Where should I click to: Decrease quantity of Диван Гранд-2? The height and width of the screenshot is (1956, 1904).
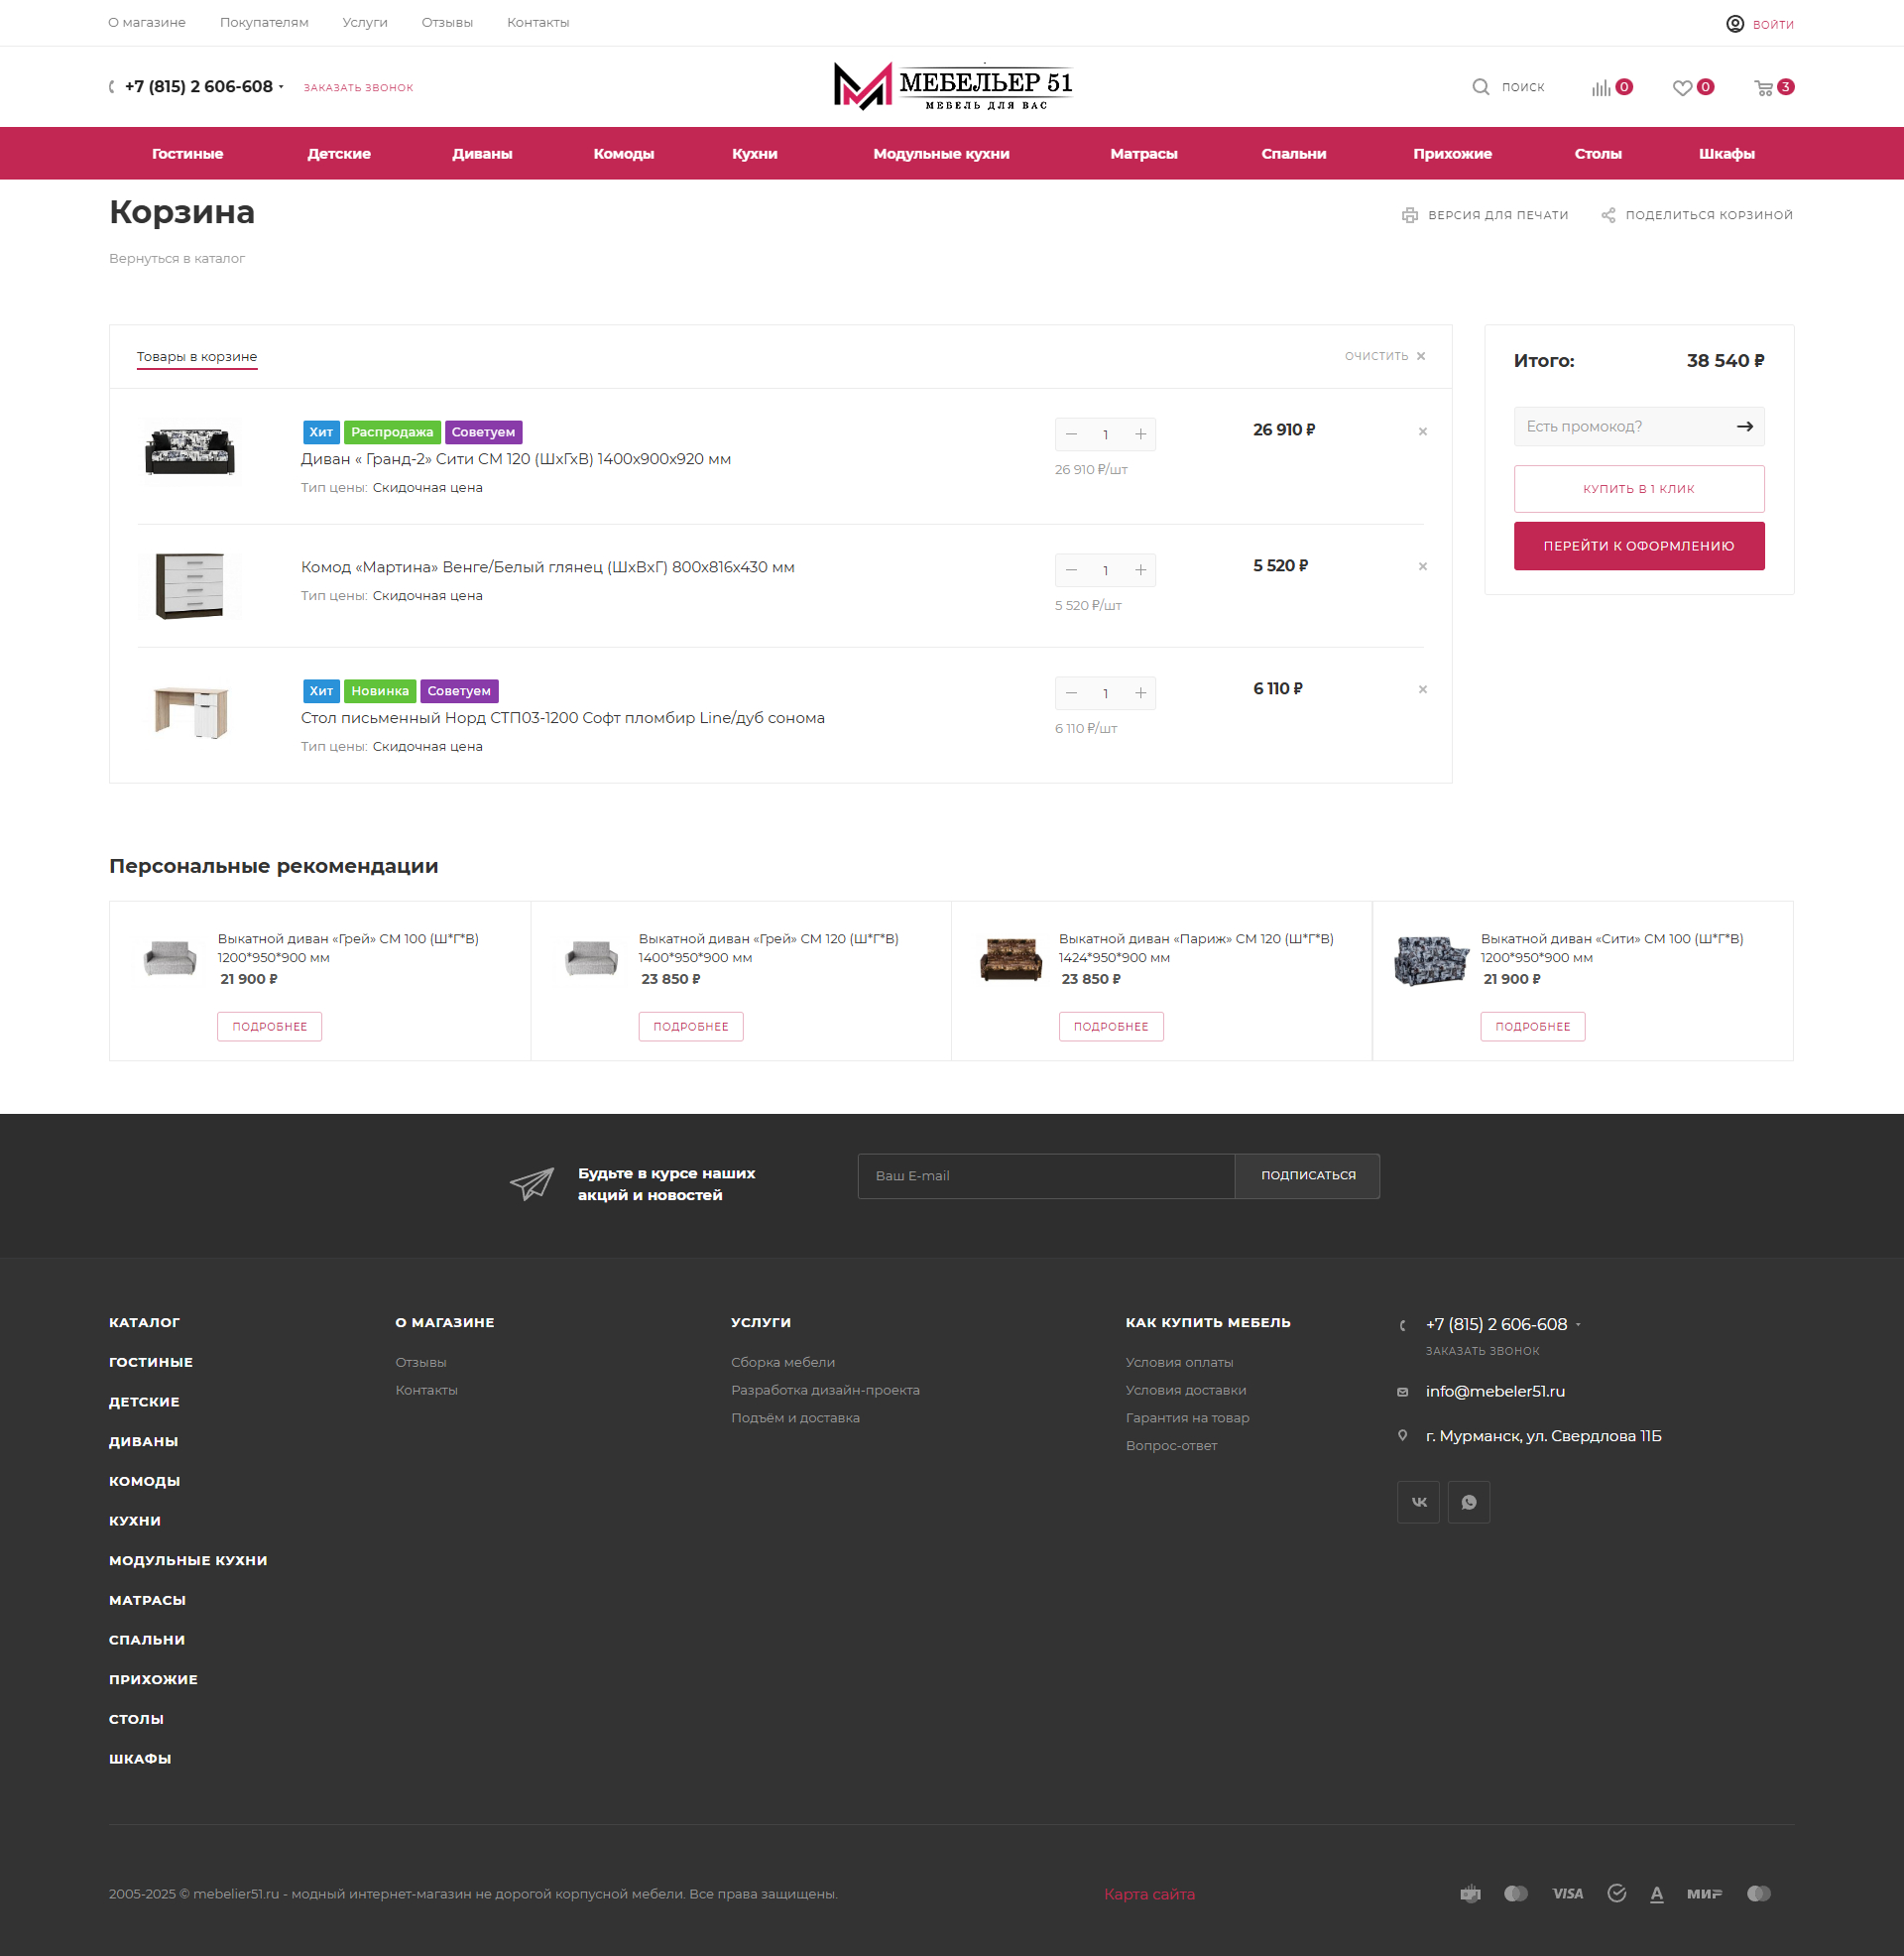[1071, 434]
